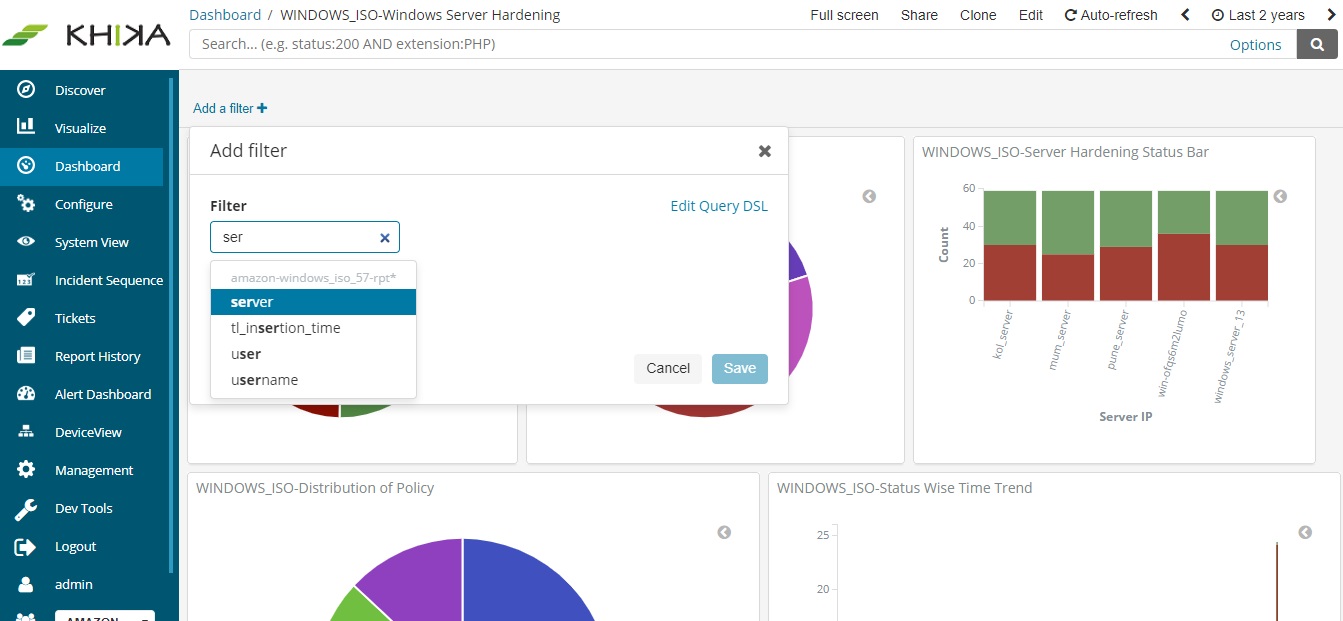Click the KHIKA logo

[x=86, y=35]
